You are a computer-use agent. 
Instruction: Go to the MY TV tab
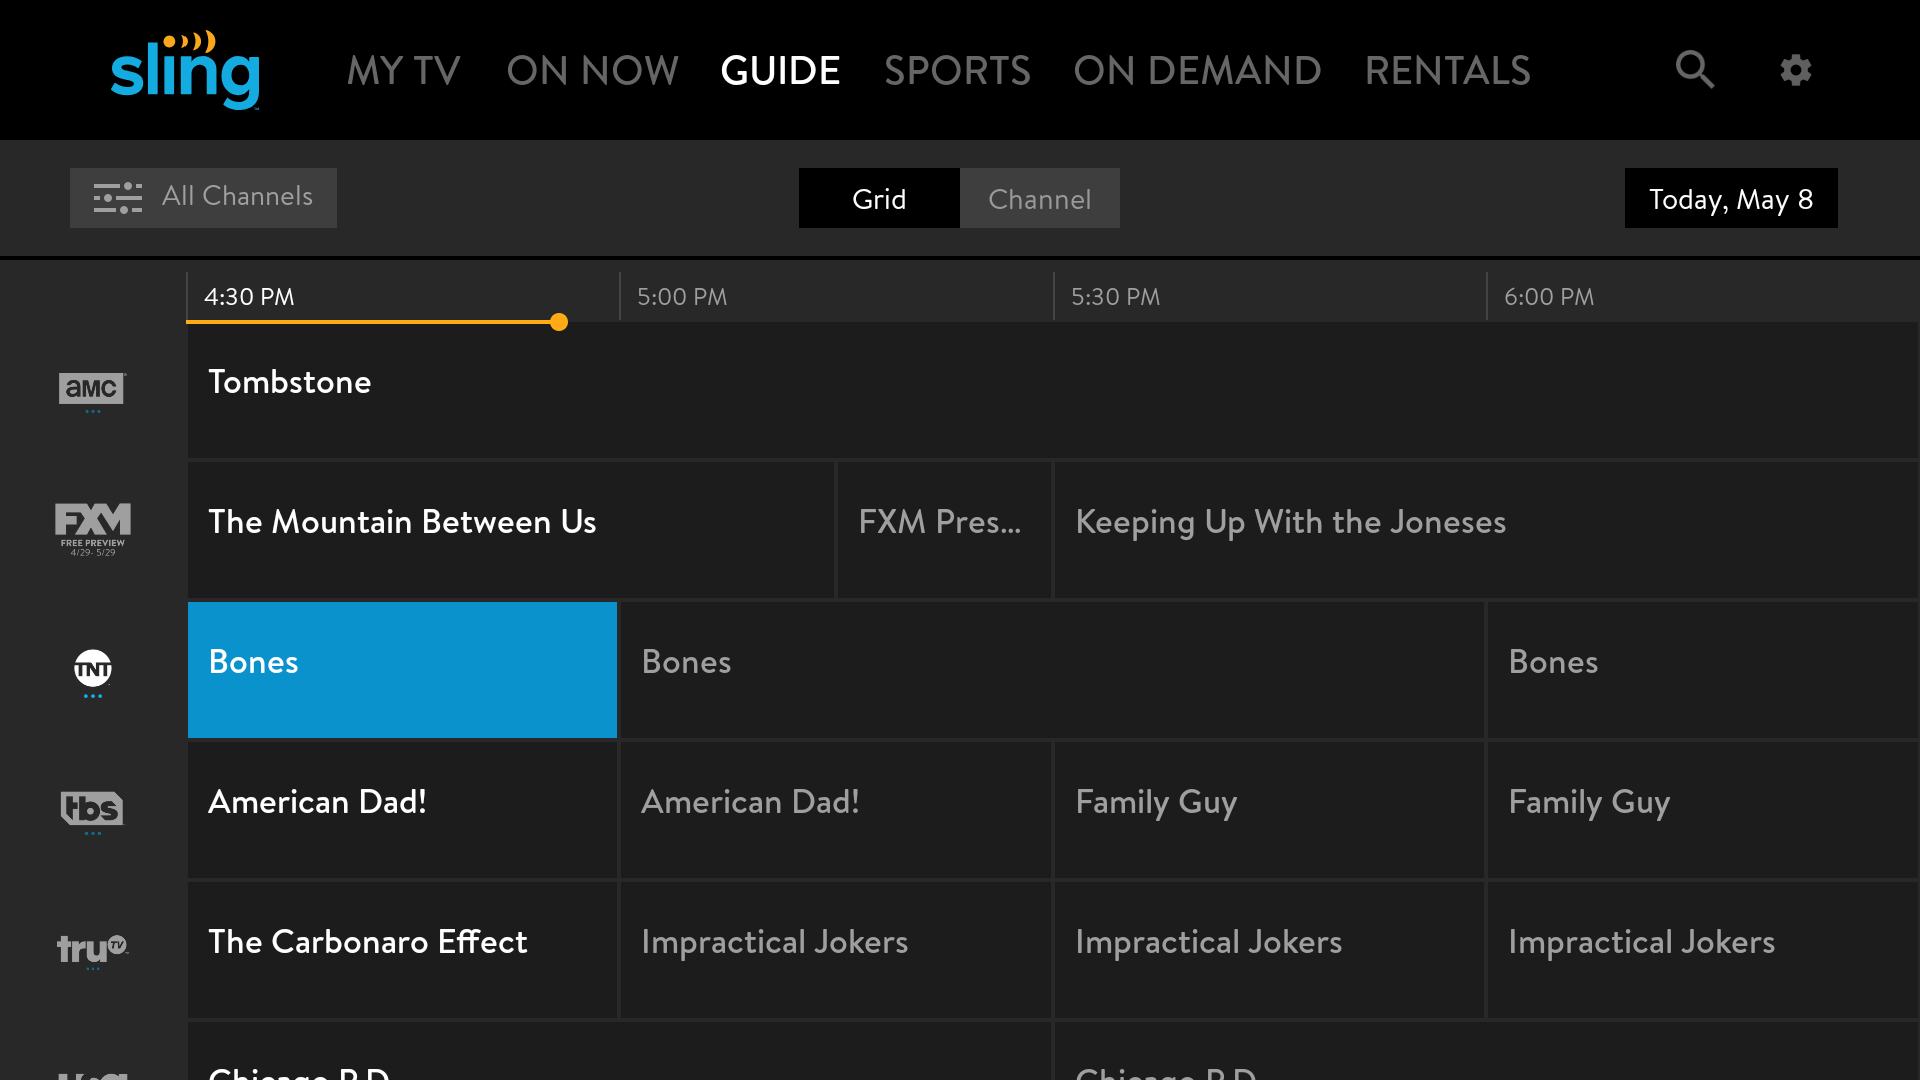[403, 71]
